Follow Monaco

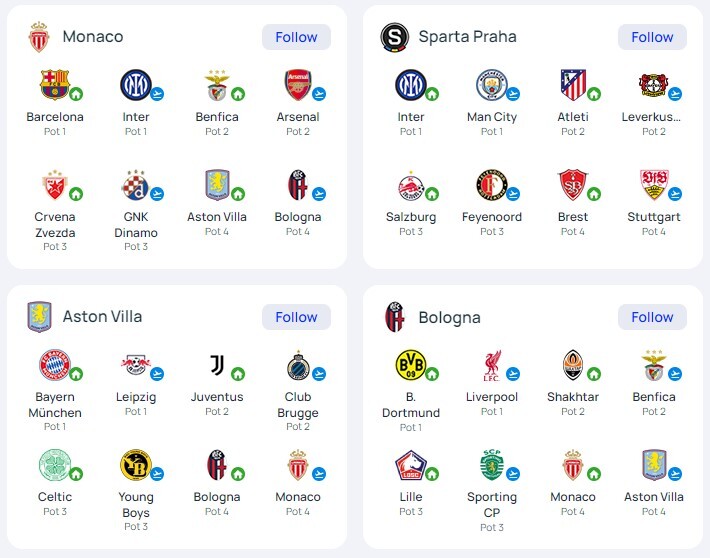tap(296, 37)
